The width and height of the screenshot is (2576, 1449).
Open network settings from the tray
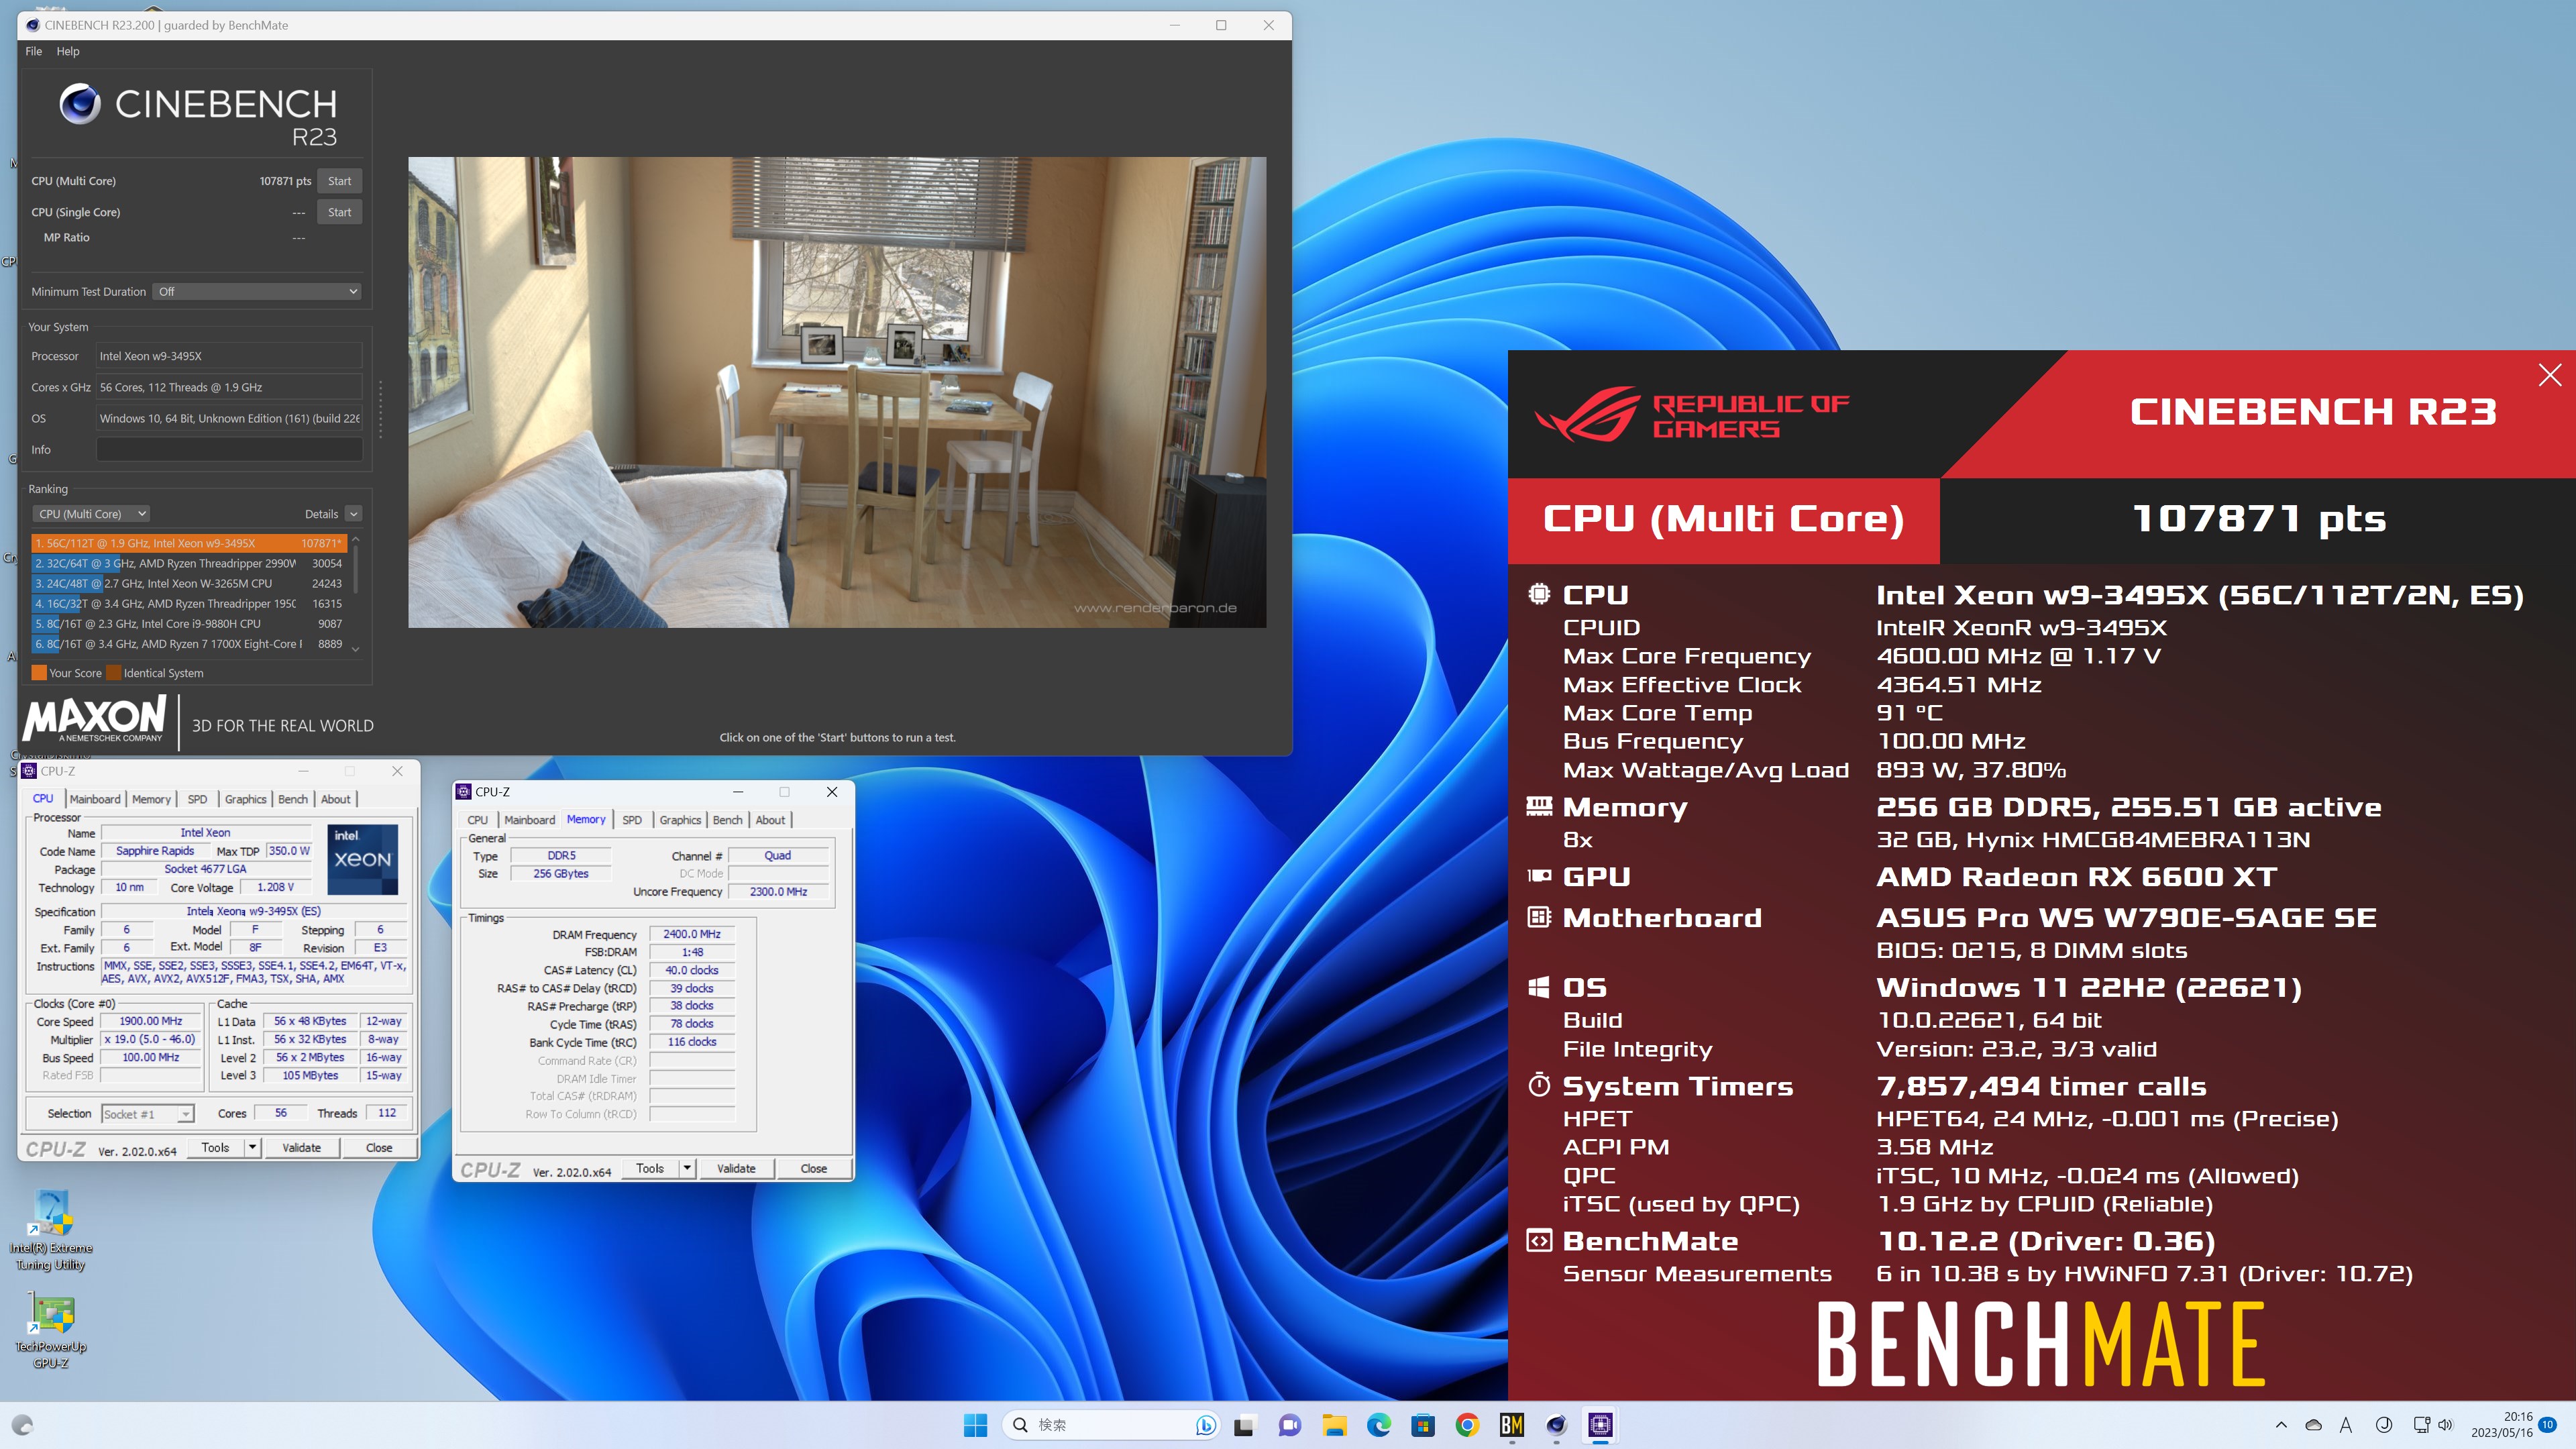coord(2421,1425)
